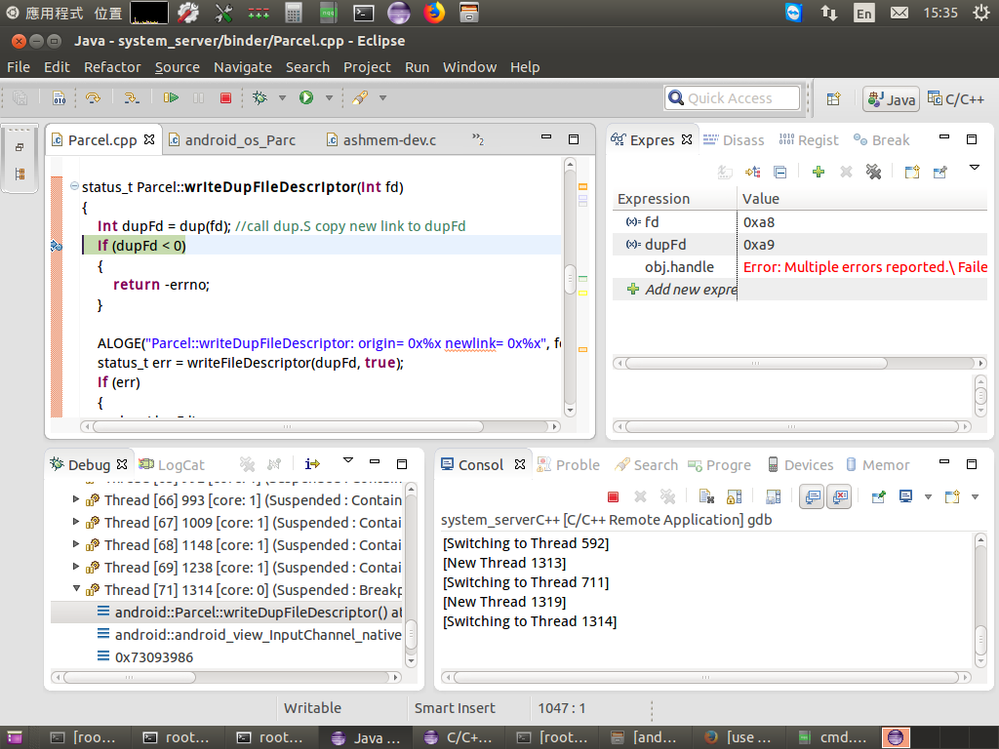Open the Expressions view menu dropdown

pos(974,168)
